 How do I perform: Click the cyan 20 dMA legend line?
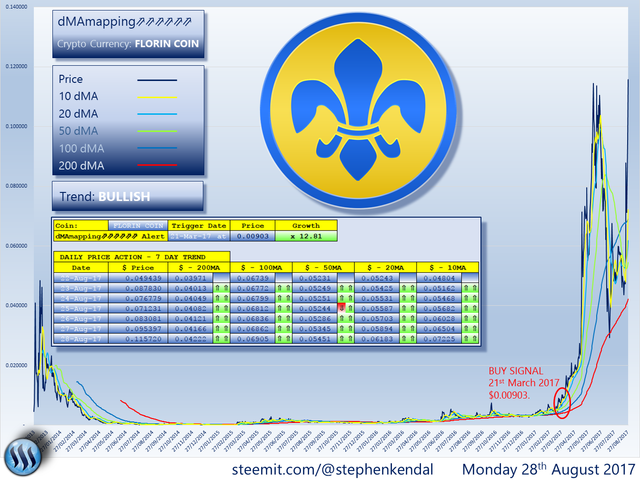(x=157, y=114)
